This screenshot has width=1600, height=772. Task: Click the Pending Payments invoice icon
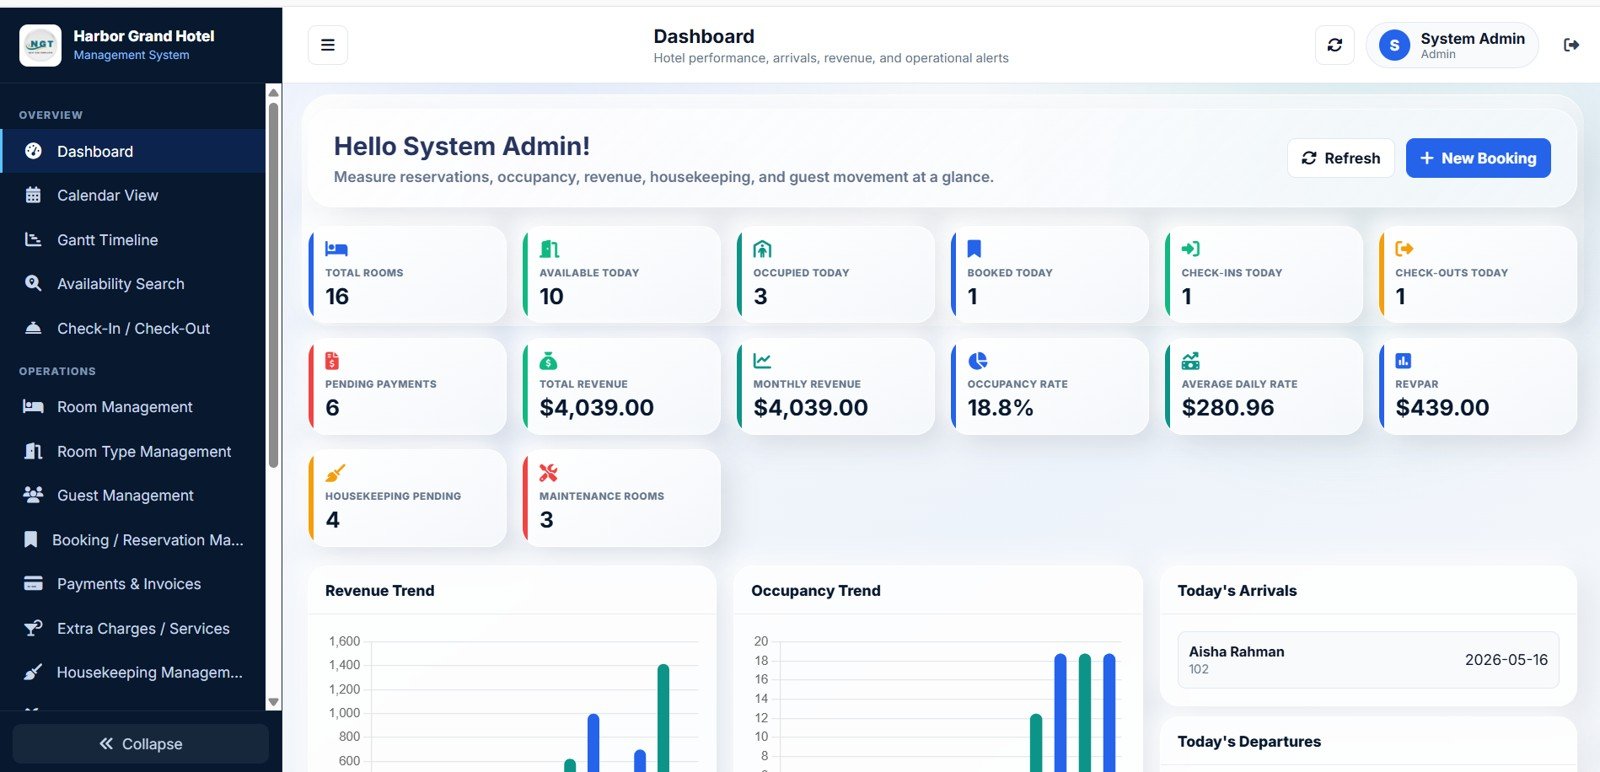pyautogui.click(x=332, y=360)
